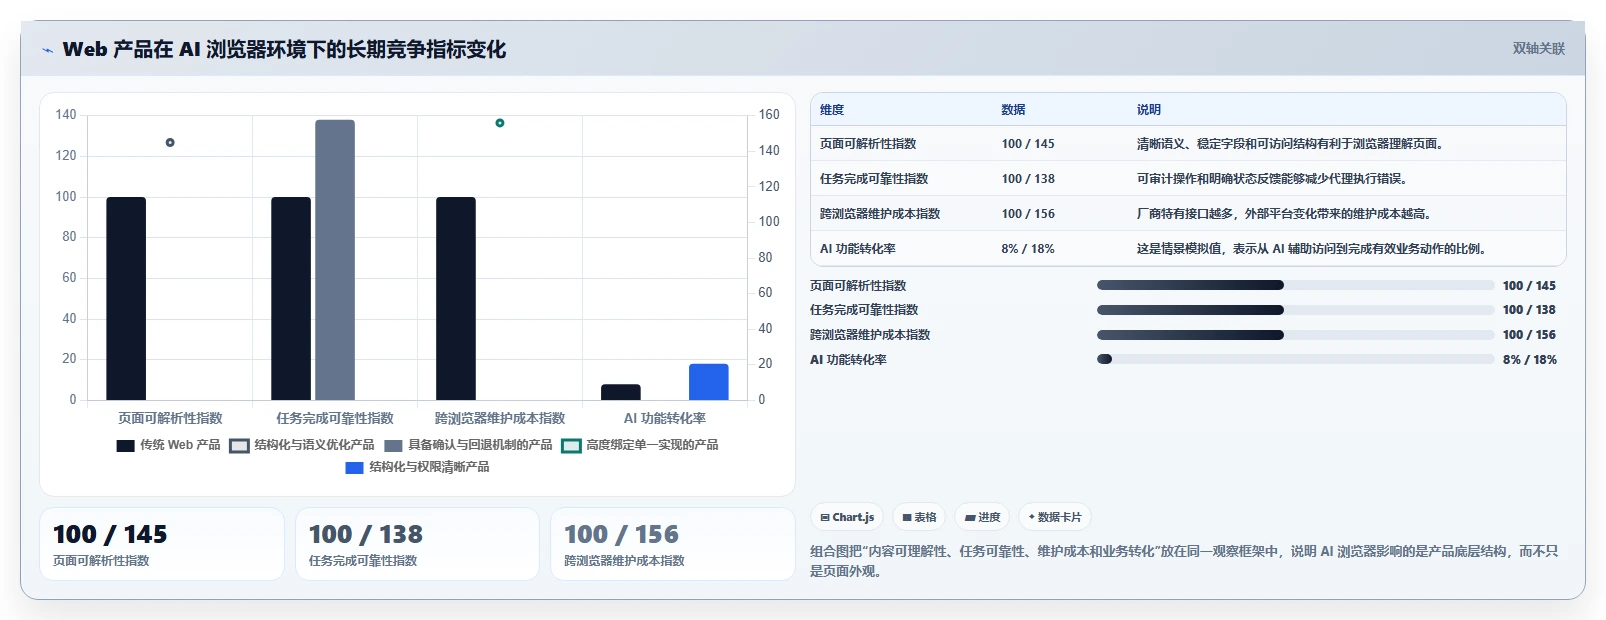Toggle the 结构化与权限清晰产品 legend item
This screenshot has width=1606, height=620.
(x=417, y=467)
